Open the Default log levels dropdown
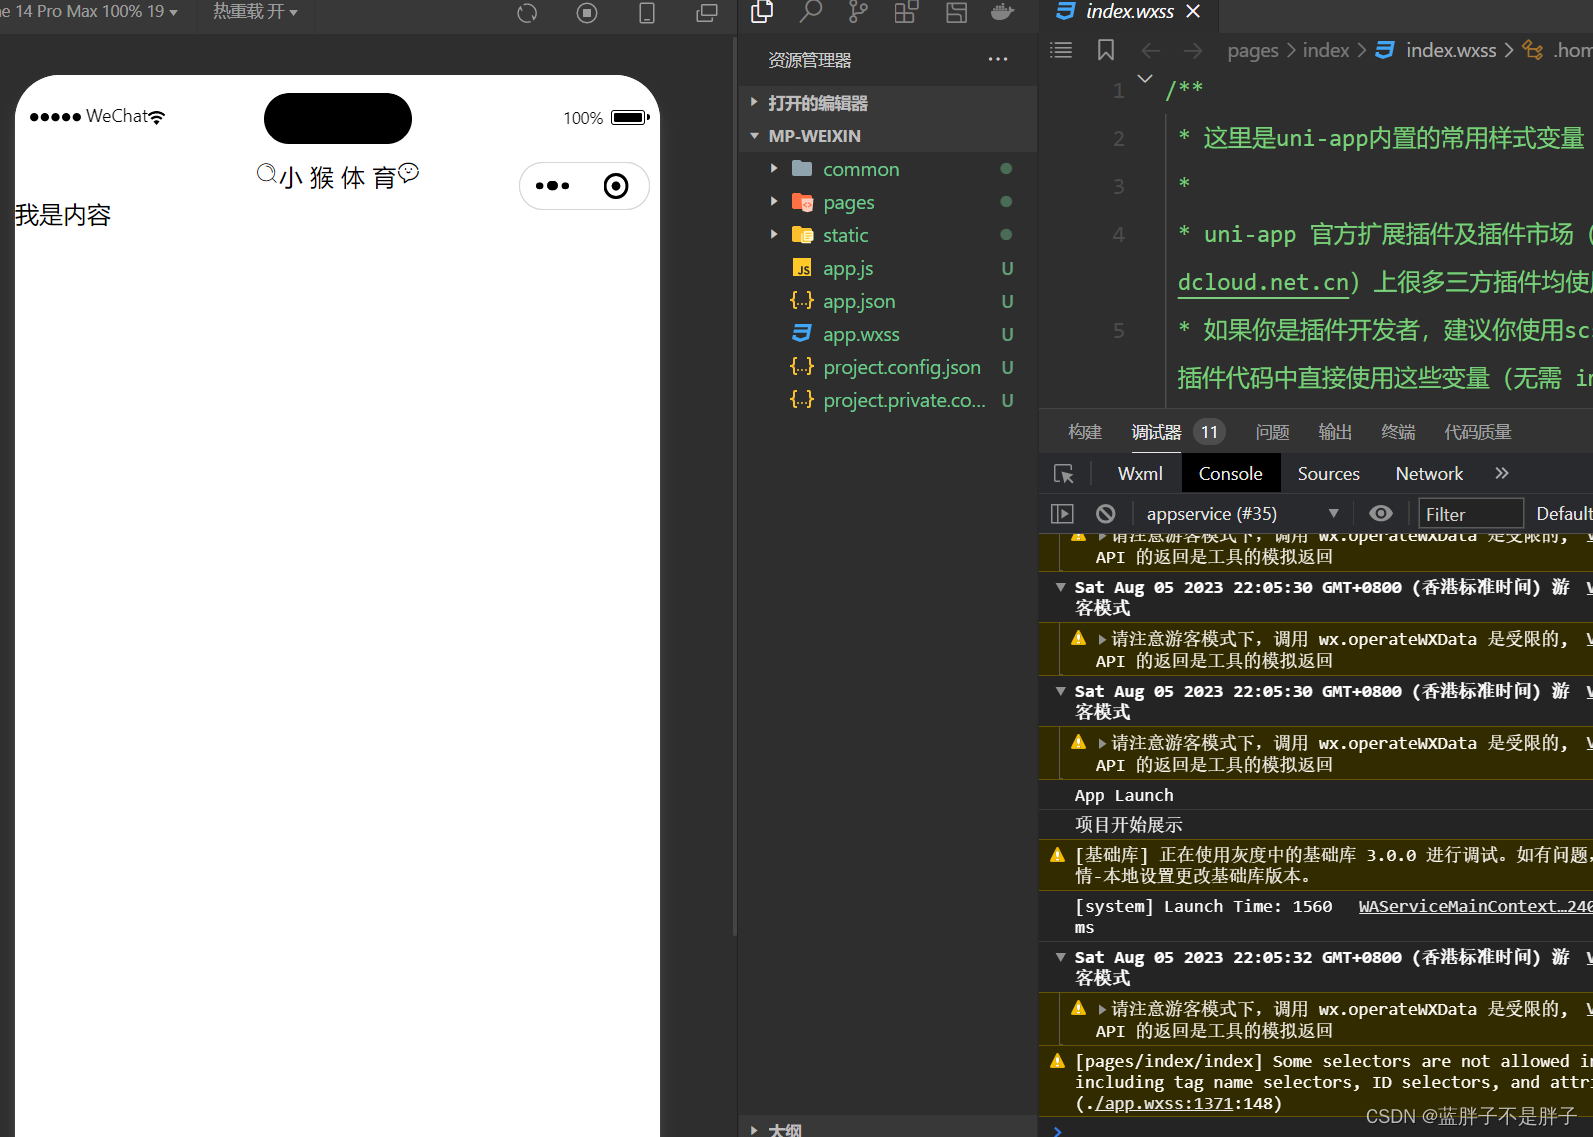The width and height of the screenshot is (1593, 1137). [1563, 514]
